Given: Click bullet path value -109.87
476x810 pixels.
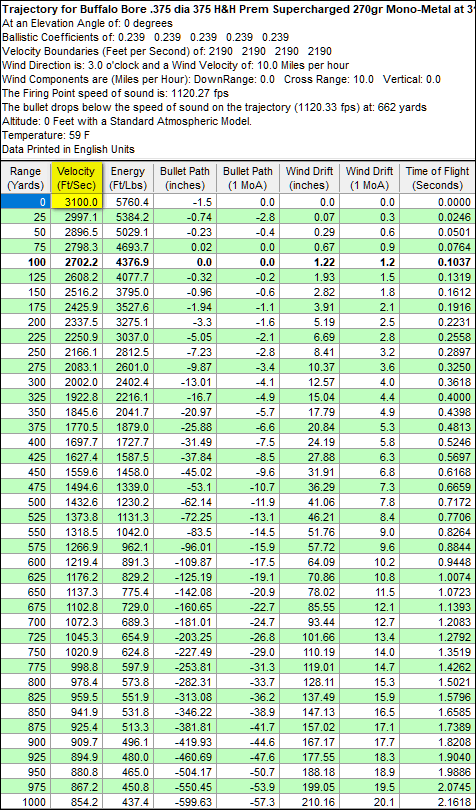Looking at the screenshot, I should point(185,562).
